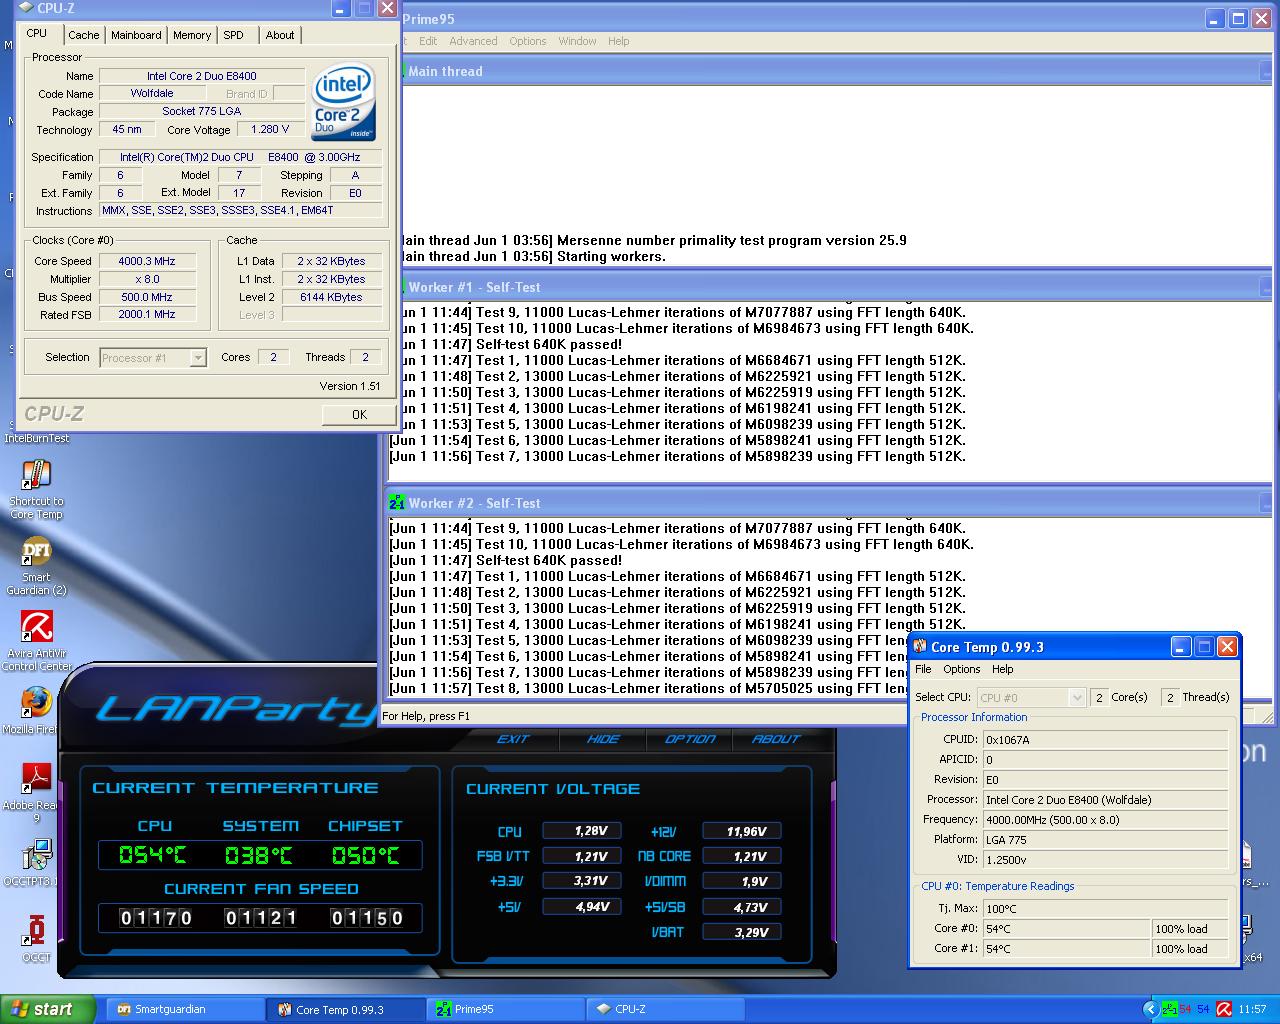Click OPTION in Smart Guardian

690,739
